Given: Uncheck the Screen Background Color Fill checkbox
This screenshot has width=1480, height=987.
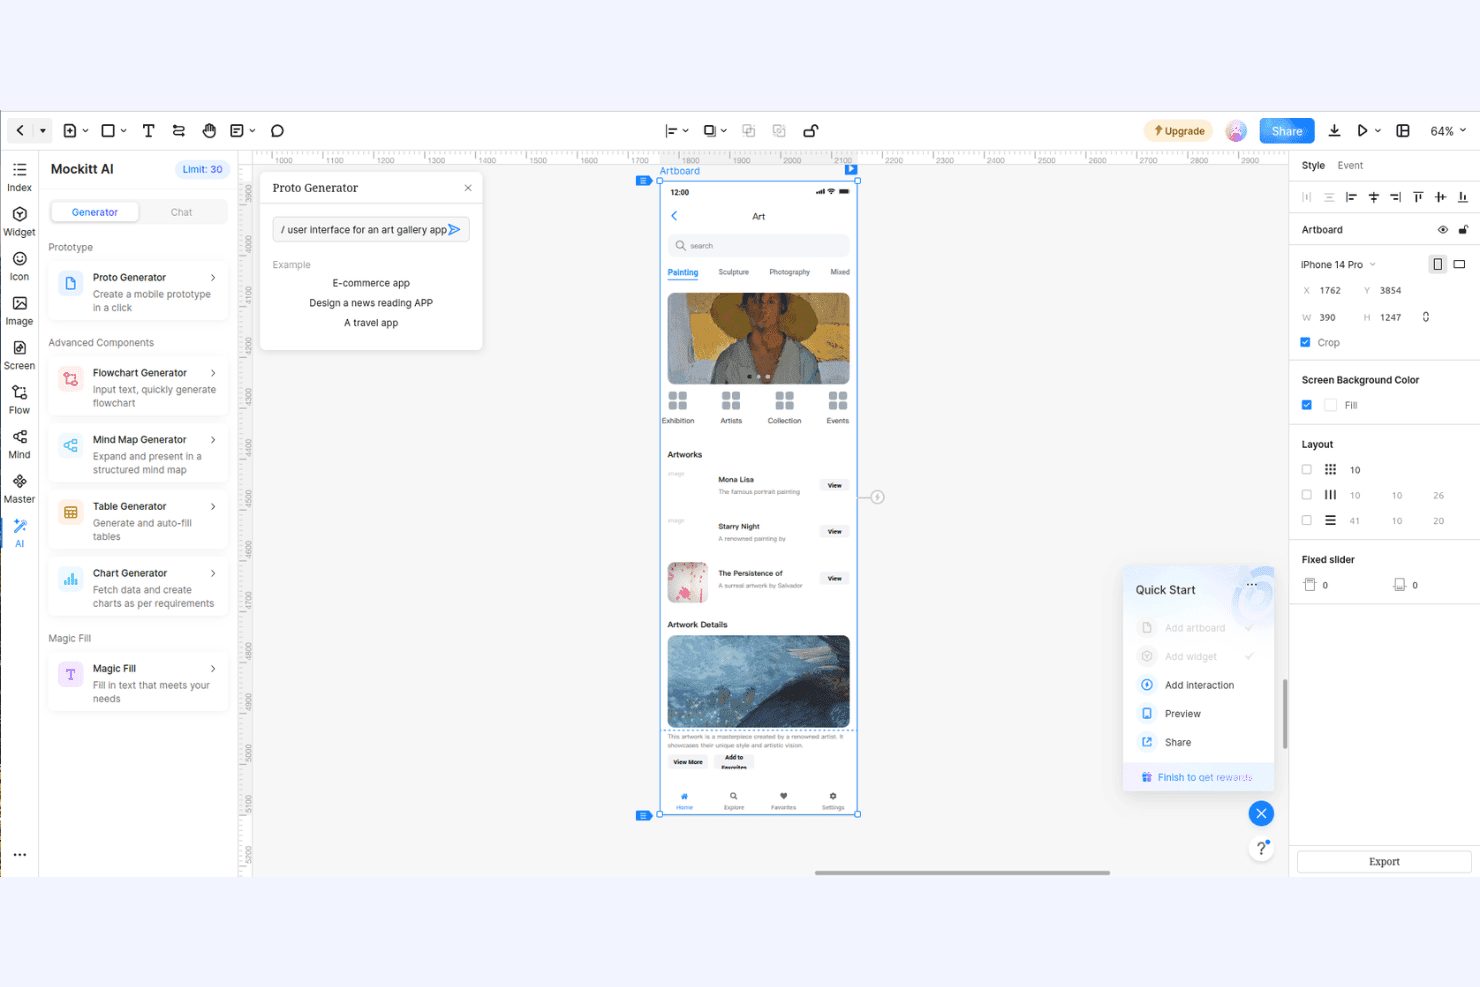Looking at the screenshot, I should pos(1306,405).
